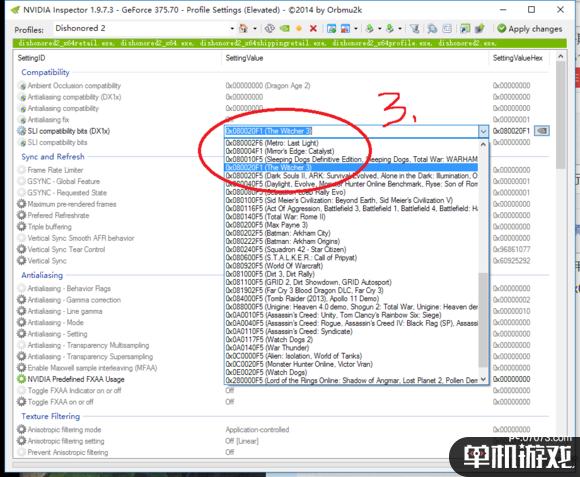
Task: Click gear icon beside Anisotropic filtering mode
Action: click(x=22, y=429)
